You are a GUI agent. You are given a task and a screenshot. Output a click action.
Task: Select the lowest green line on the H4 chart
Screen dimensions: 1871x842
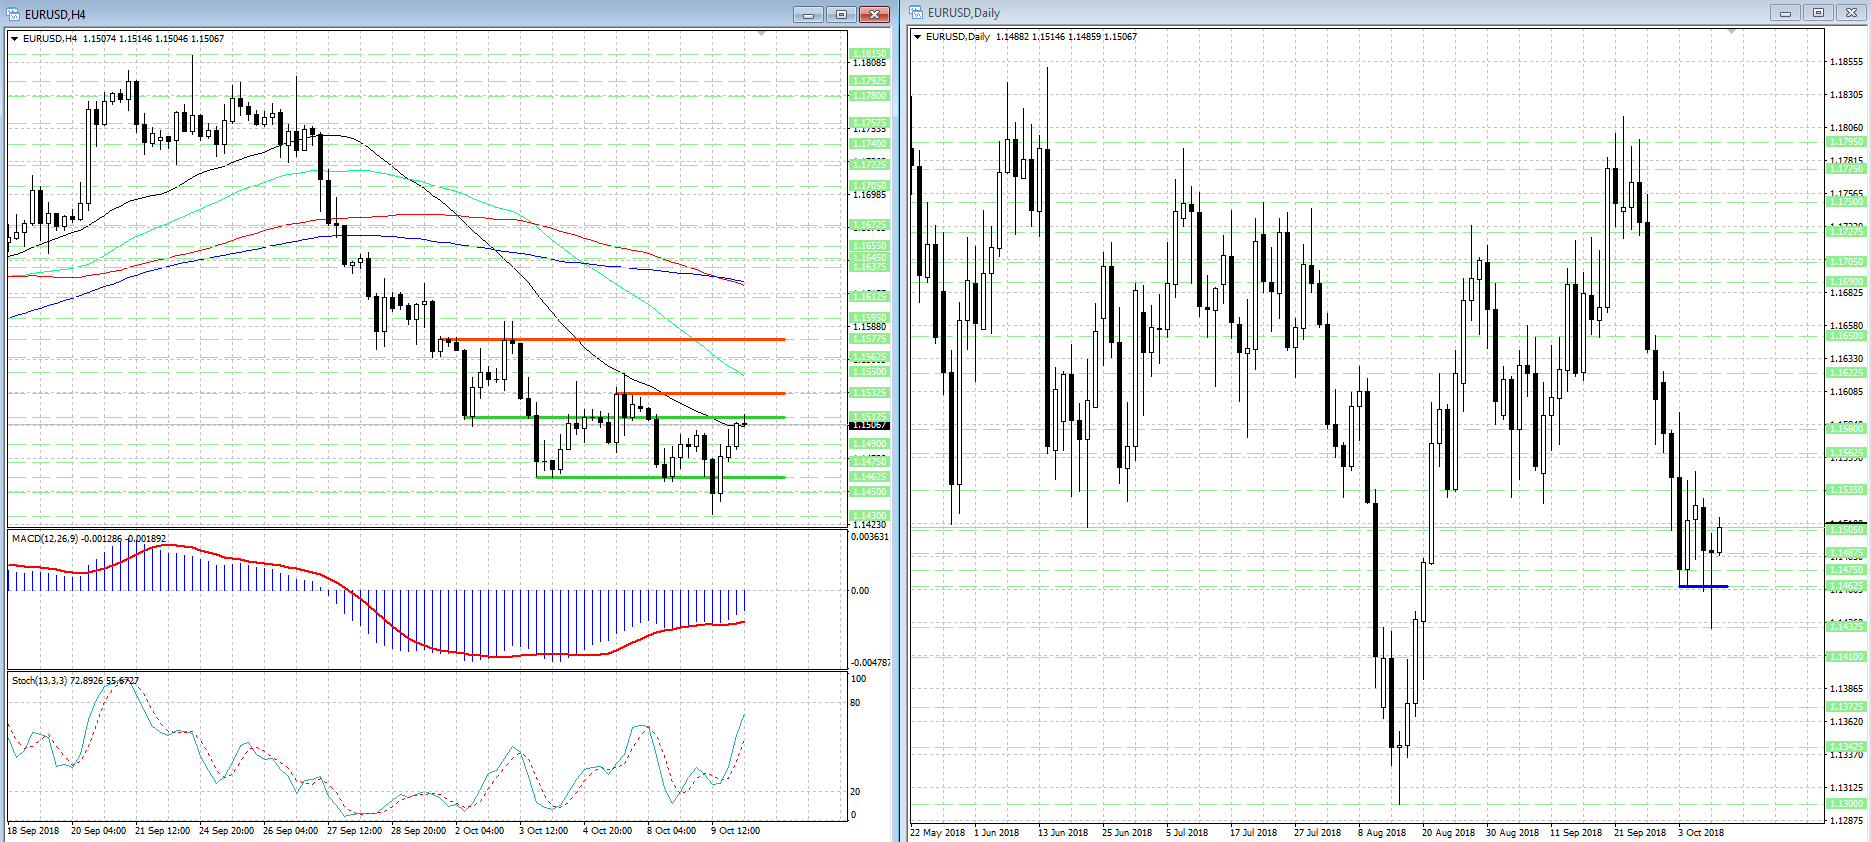point(660,477)
